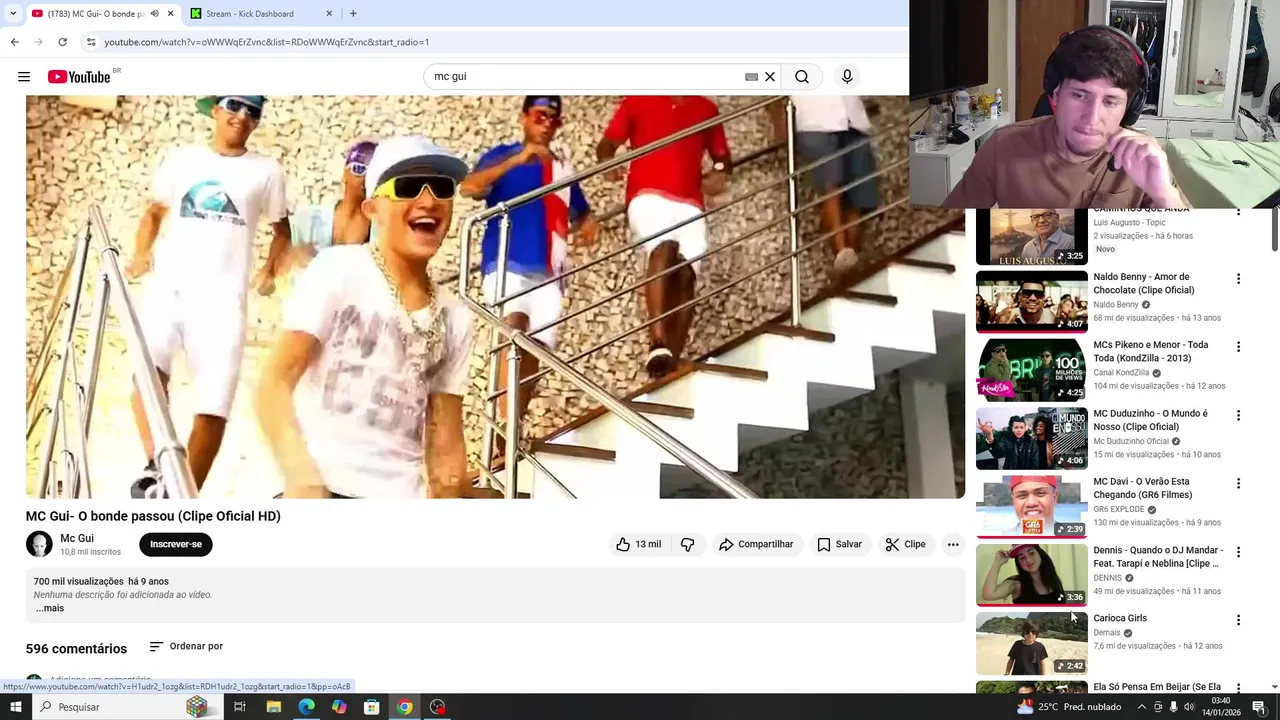Open Naldo Benny Amor de Chocolate thumbnail
Image resolution: width=1280 pixels, height=720 pixels.
[1031, 301]
